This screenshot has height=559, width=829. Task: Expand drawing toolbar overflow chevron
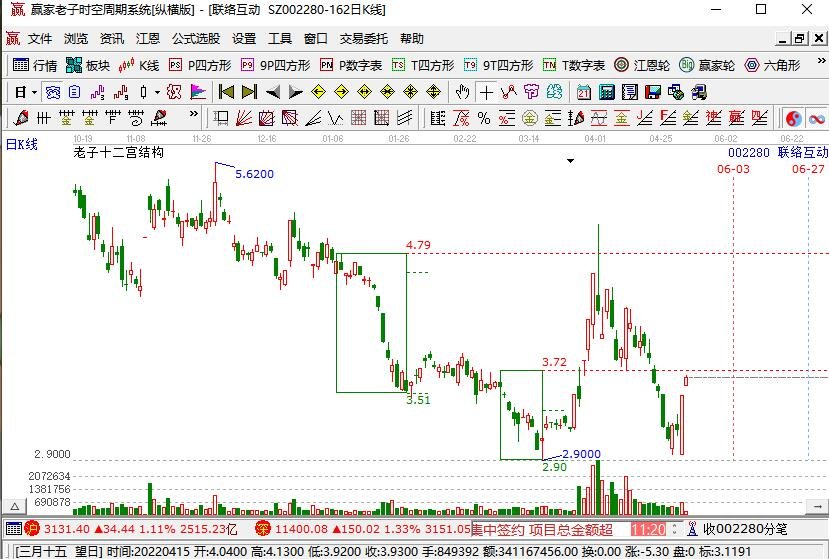pos(194,113)
